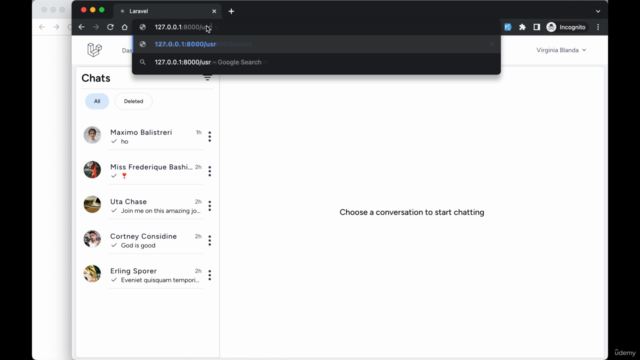Open the chat filter icon beside Chats

[207, 78]
